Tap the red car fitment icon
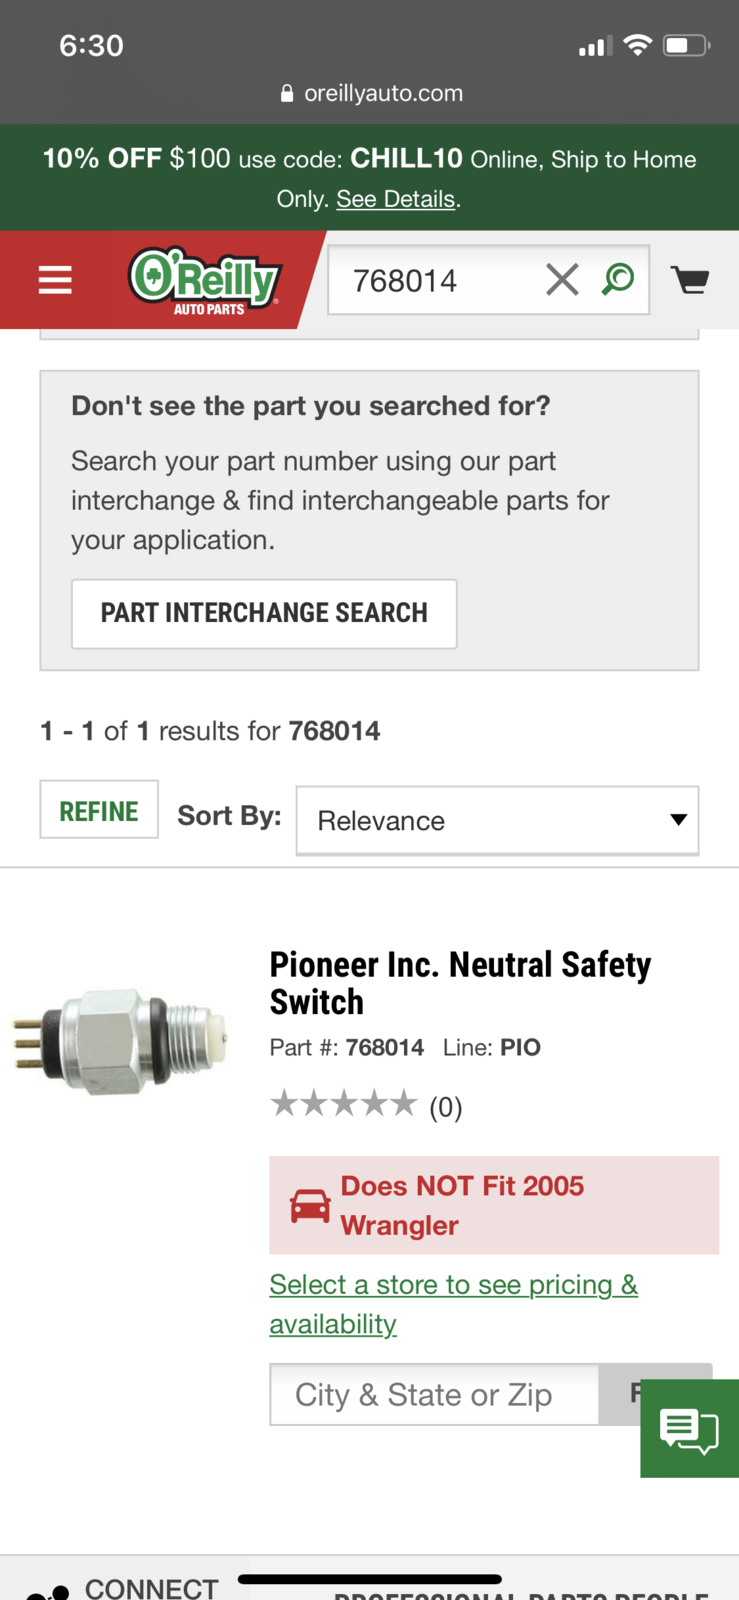739x1600 pixels. coord(310,1206)
